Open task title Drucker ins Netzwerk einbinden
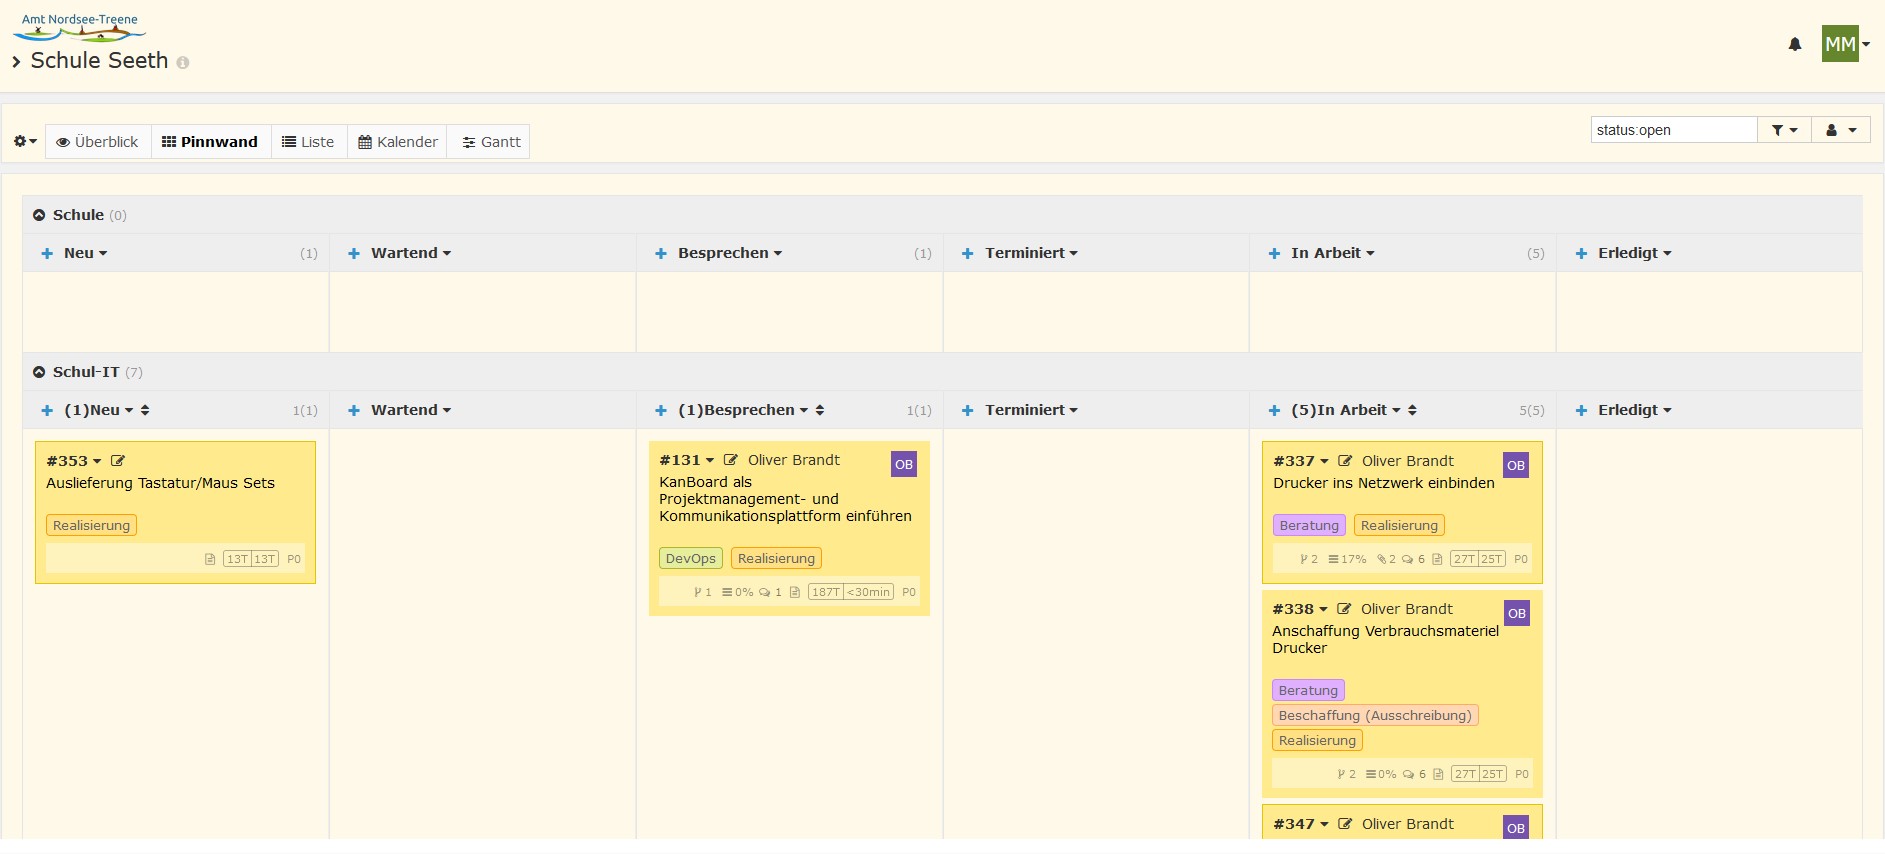This screenshot has width=1885, height=854. coord(1383,483)
